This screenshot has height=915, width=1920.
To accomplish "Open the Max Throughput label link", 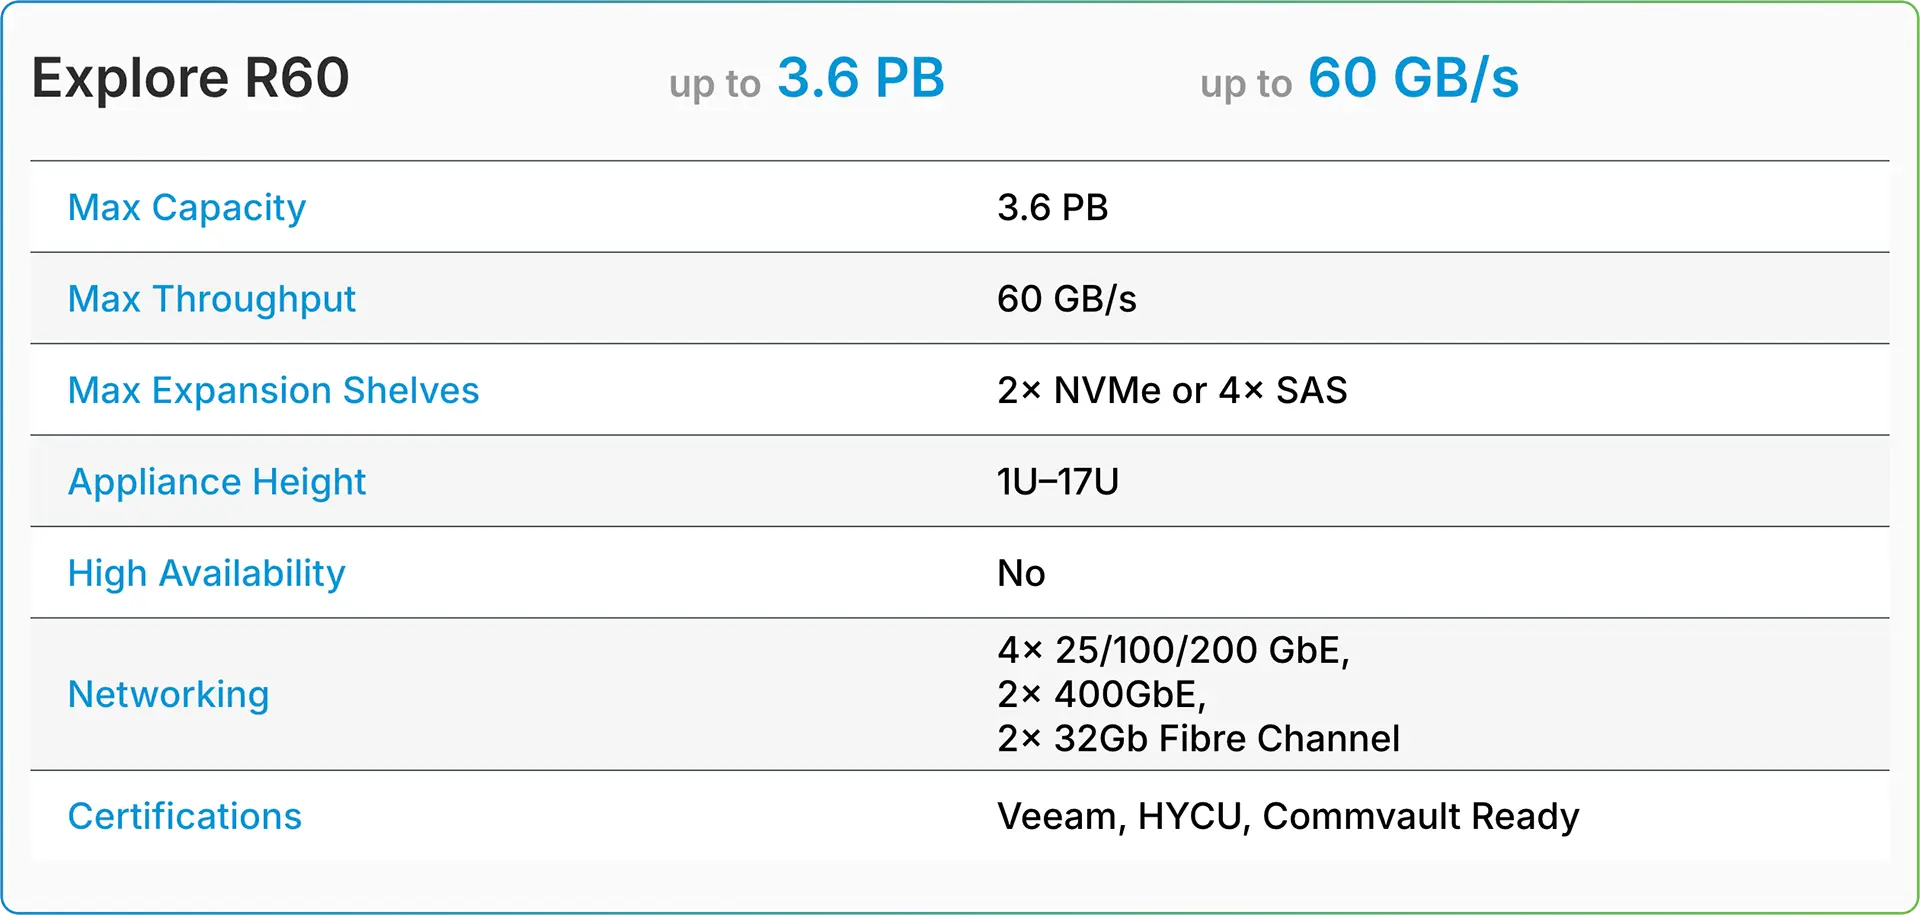I will pos(212,299).
